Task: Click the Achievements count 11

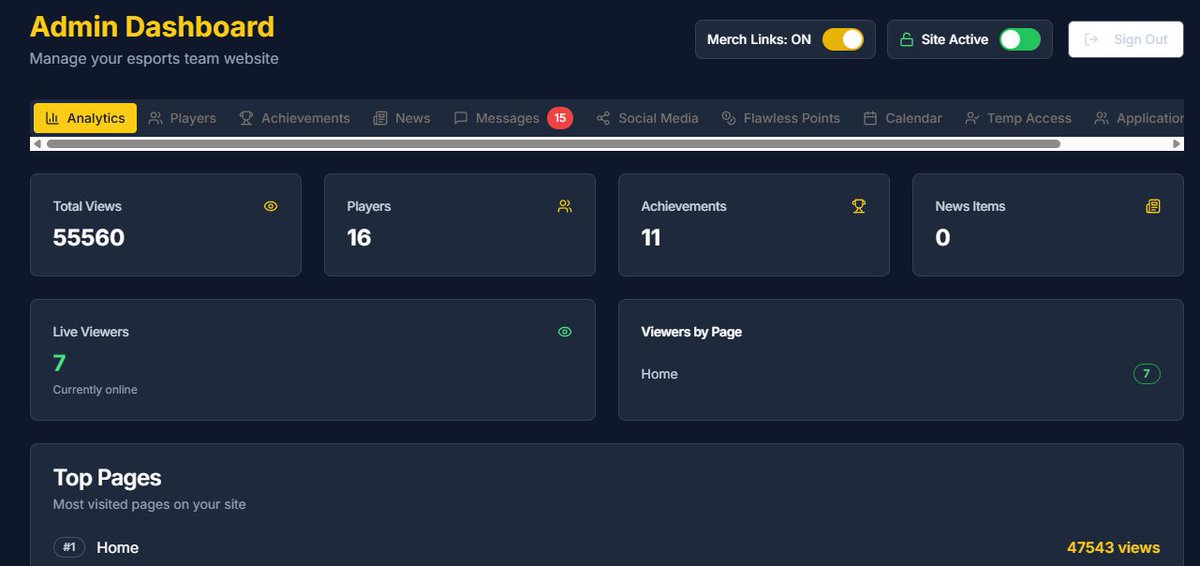Action: click(x=651, y=238)
